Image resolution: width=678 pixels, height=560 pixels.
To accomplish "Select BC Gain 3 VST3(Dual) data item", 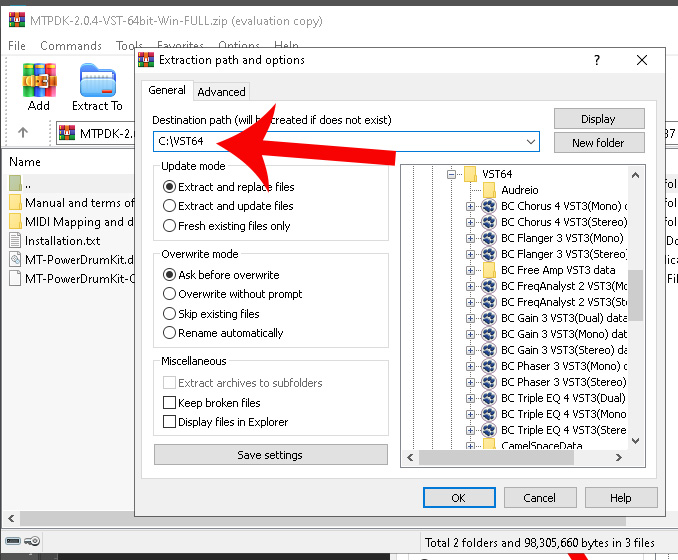I will 563,318.
